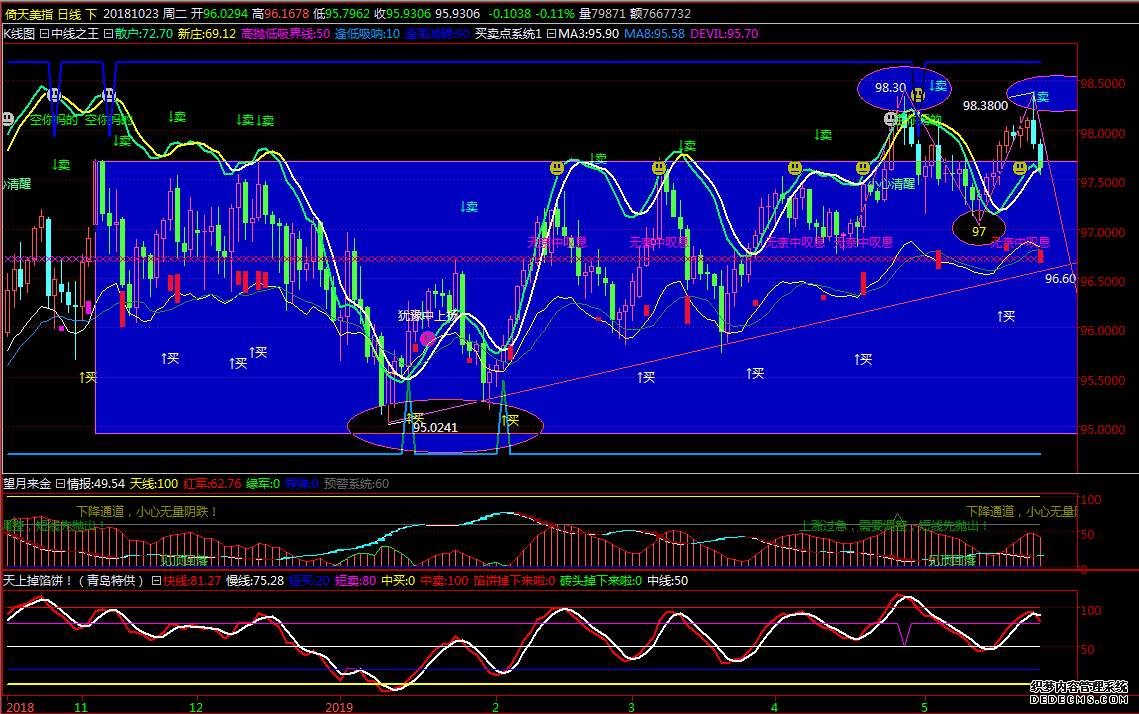Click the 天线:100 value
1139x714 pixels.
[x=154, y=484]
